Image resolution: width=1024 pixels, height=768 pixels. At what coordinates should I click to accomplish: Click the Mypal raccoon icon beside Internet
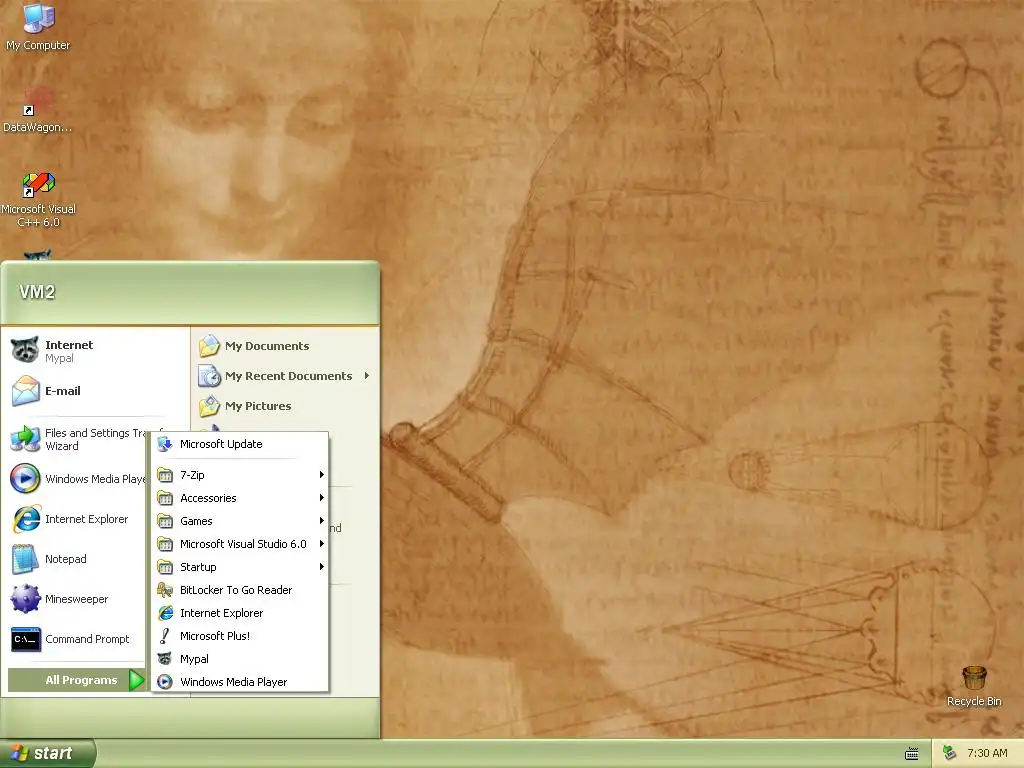25,351
